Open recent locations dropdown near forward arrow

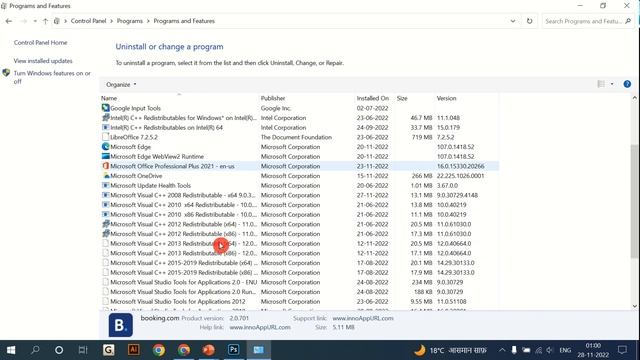pos(35,21)
